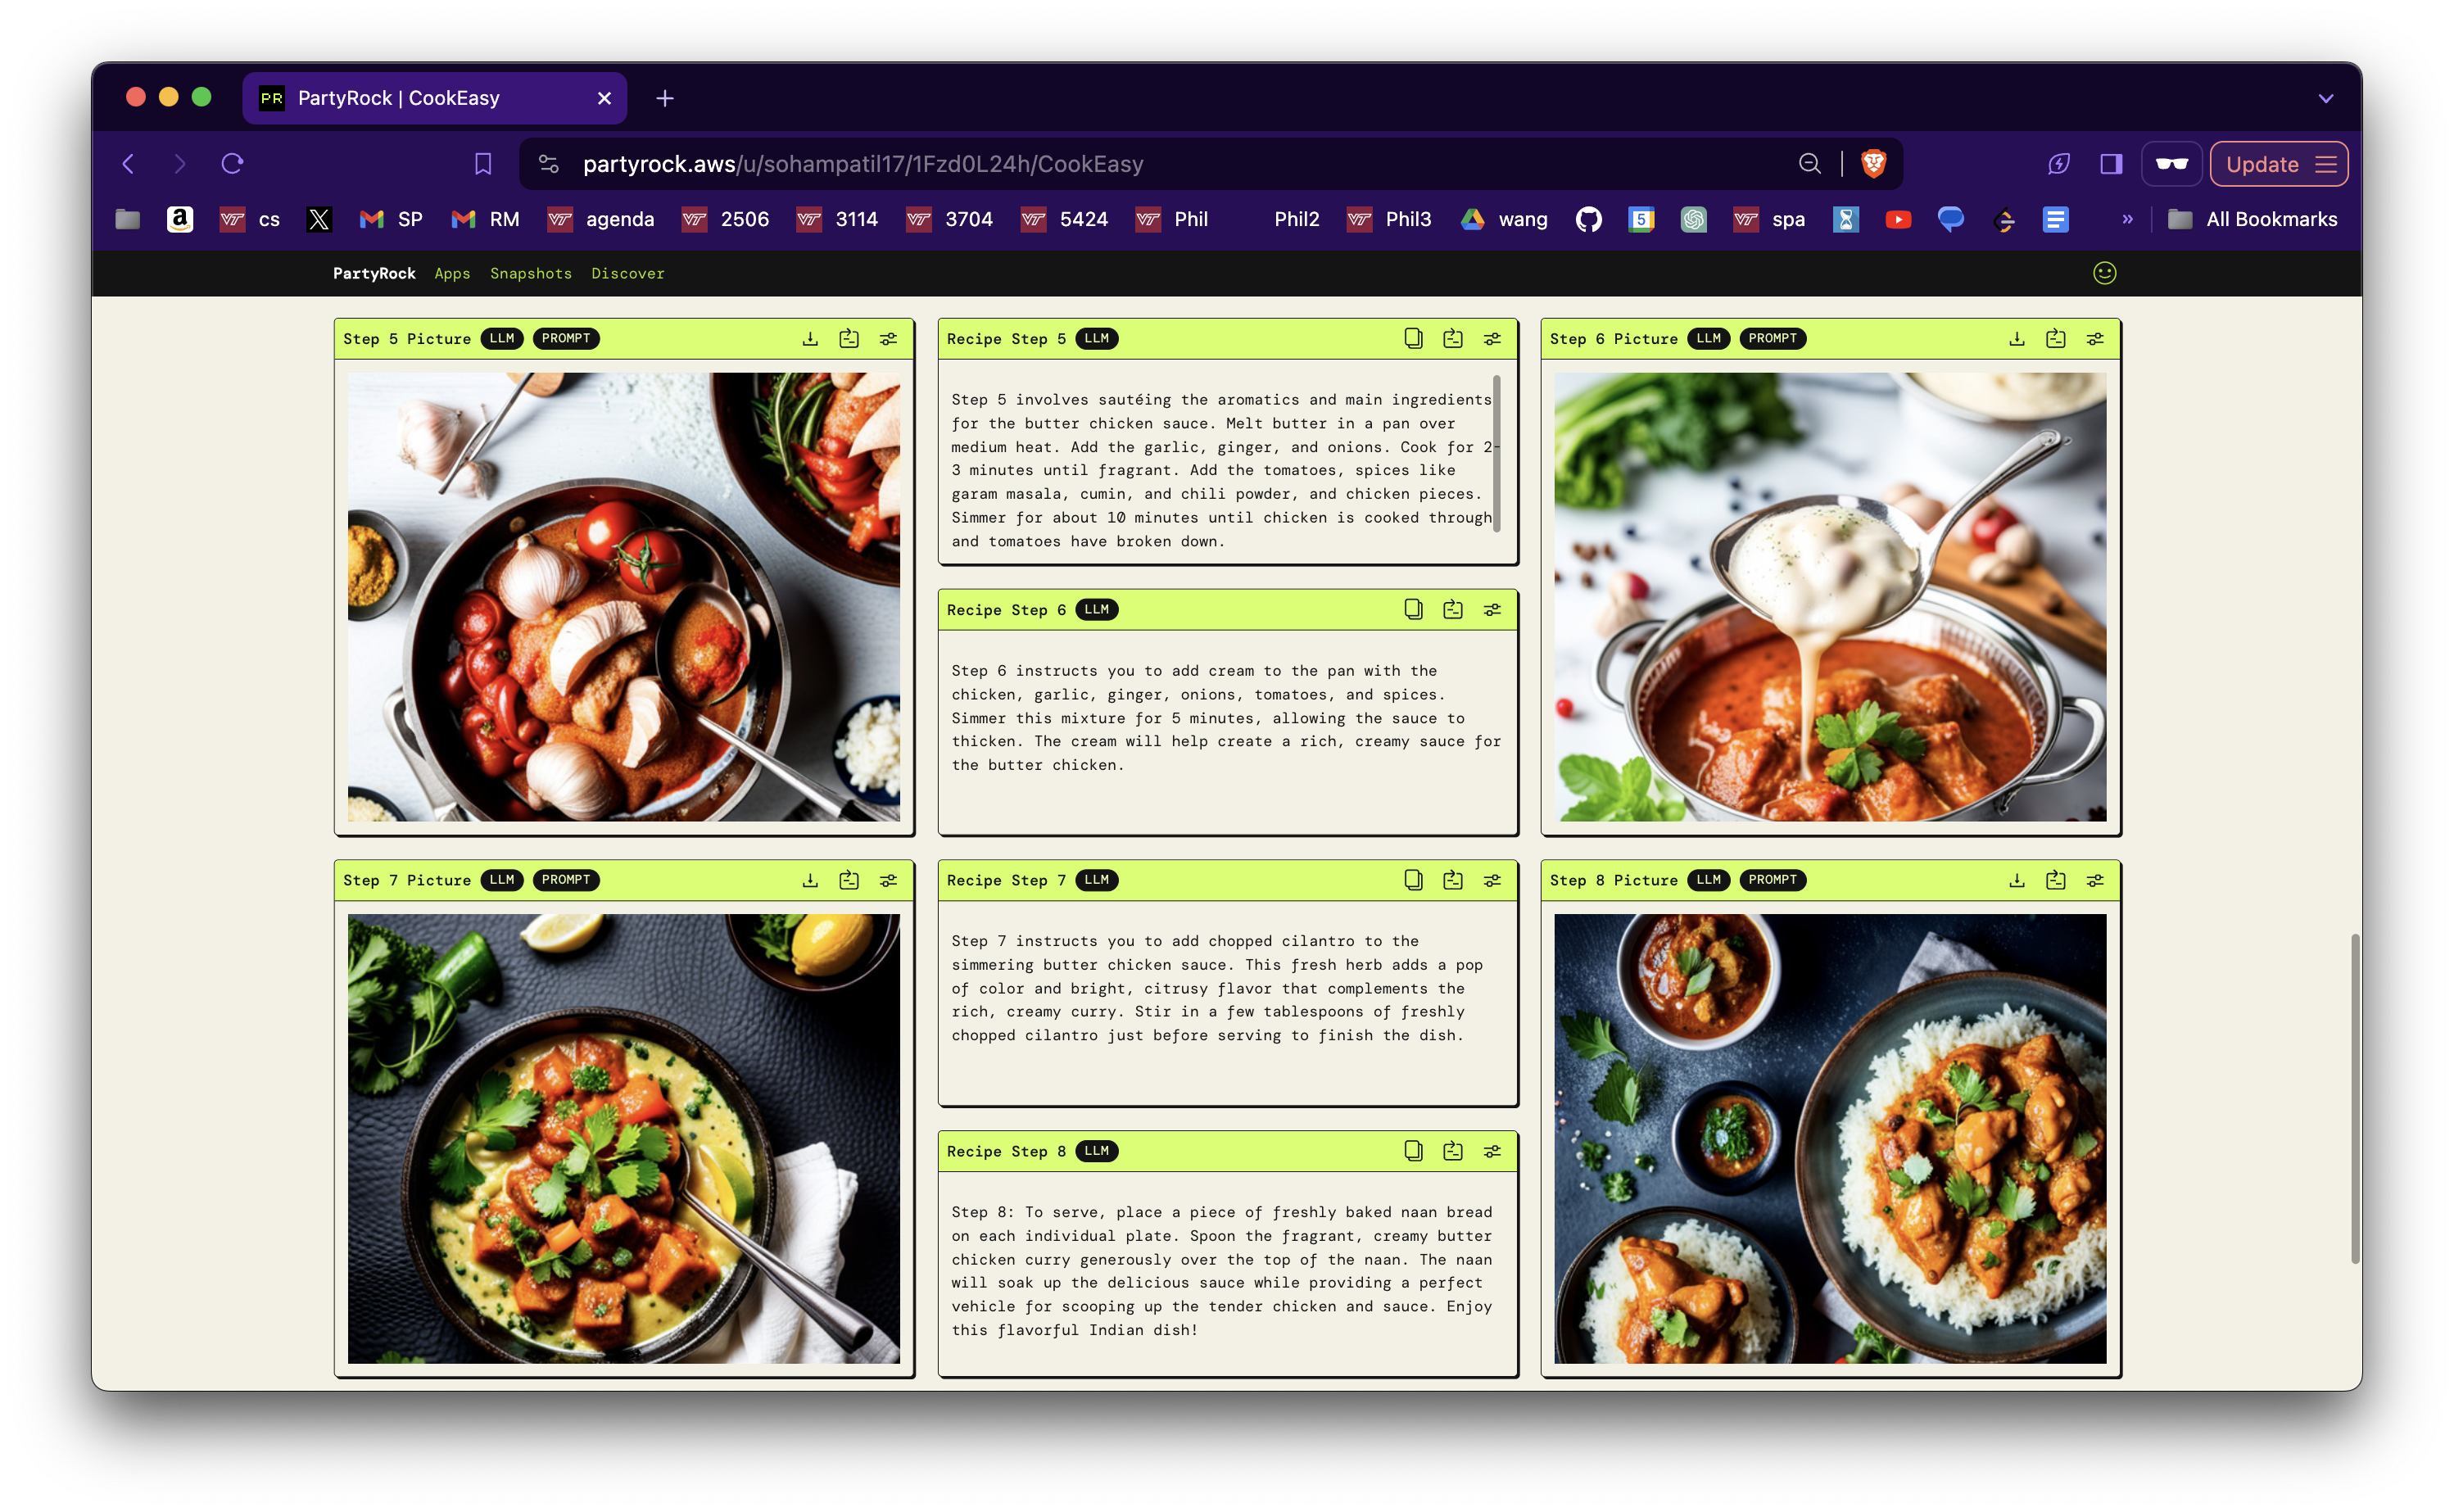Viewport: 2454px width, 1512px height.
Task: Copy Recipe Step 5 text
Action: [x=1413, y=339]
